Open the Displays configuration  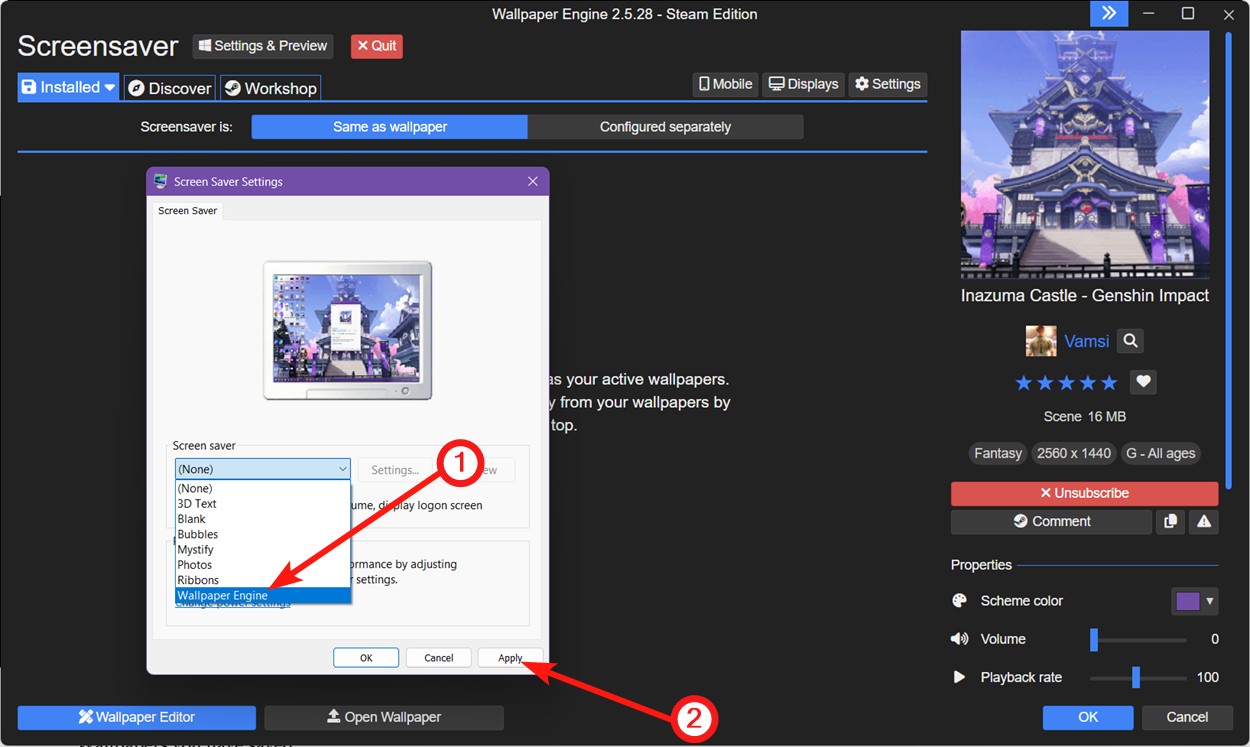803,84
